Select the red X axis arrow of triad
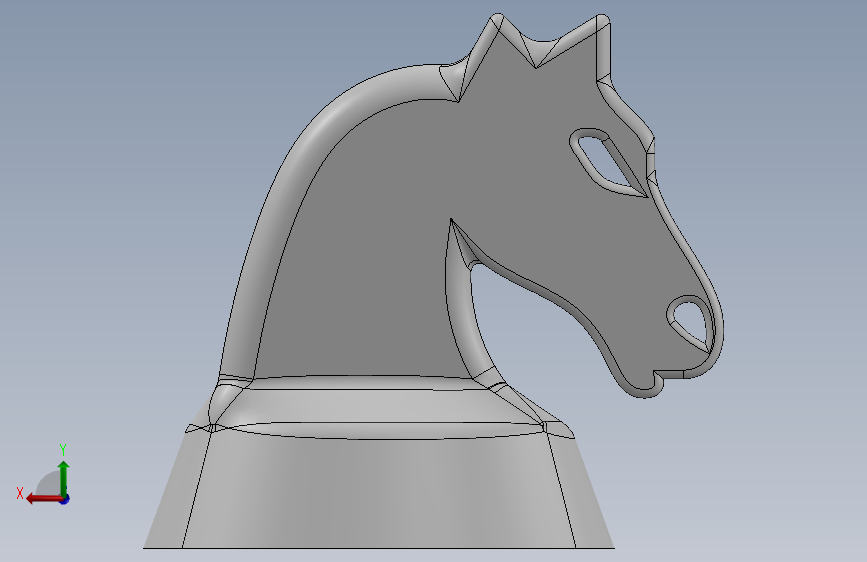The height and width of the screenshot is (562, 867). [x=44, y=499]
